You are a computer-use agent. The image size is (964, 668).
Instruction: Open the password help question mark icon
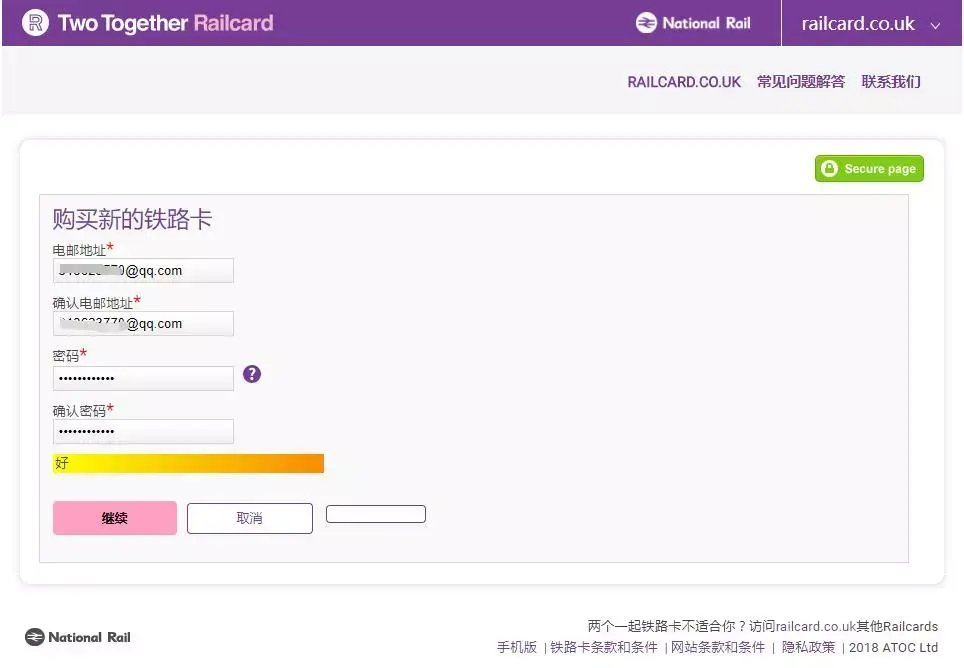[251, 373]
